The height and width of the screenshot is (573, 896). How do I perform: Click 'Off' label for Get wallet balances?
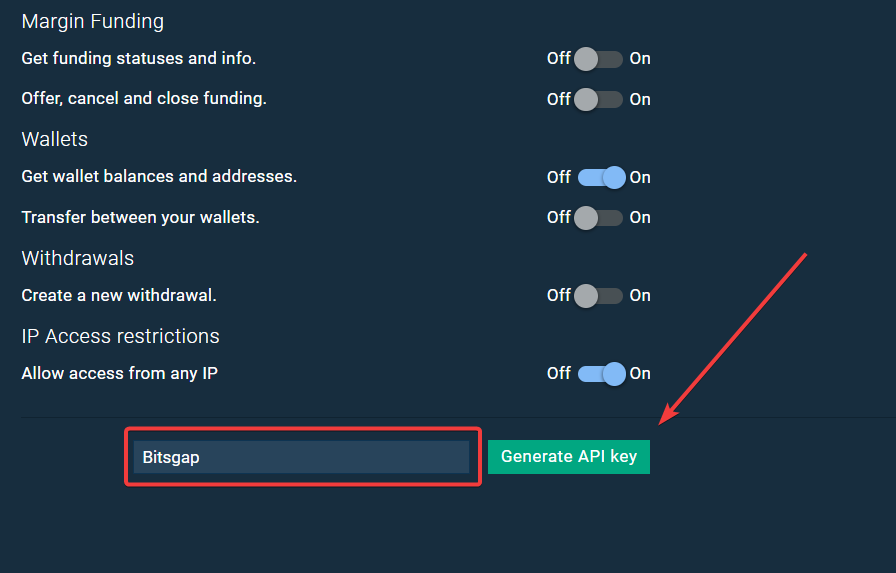click(x=558, y=177)
